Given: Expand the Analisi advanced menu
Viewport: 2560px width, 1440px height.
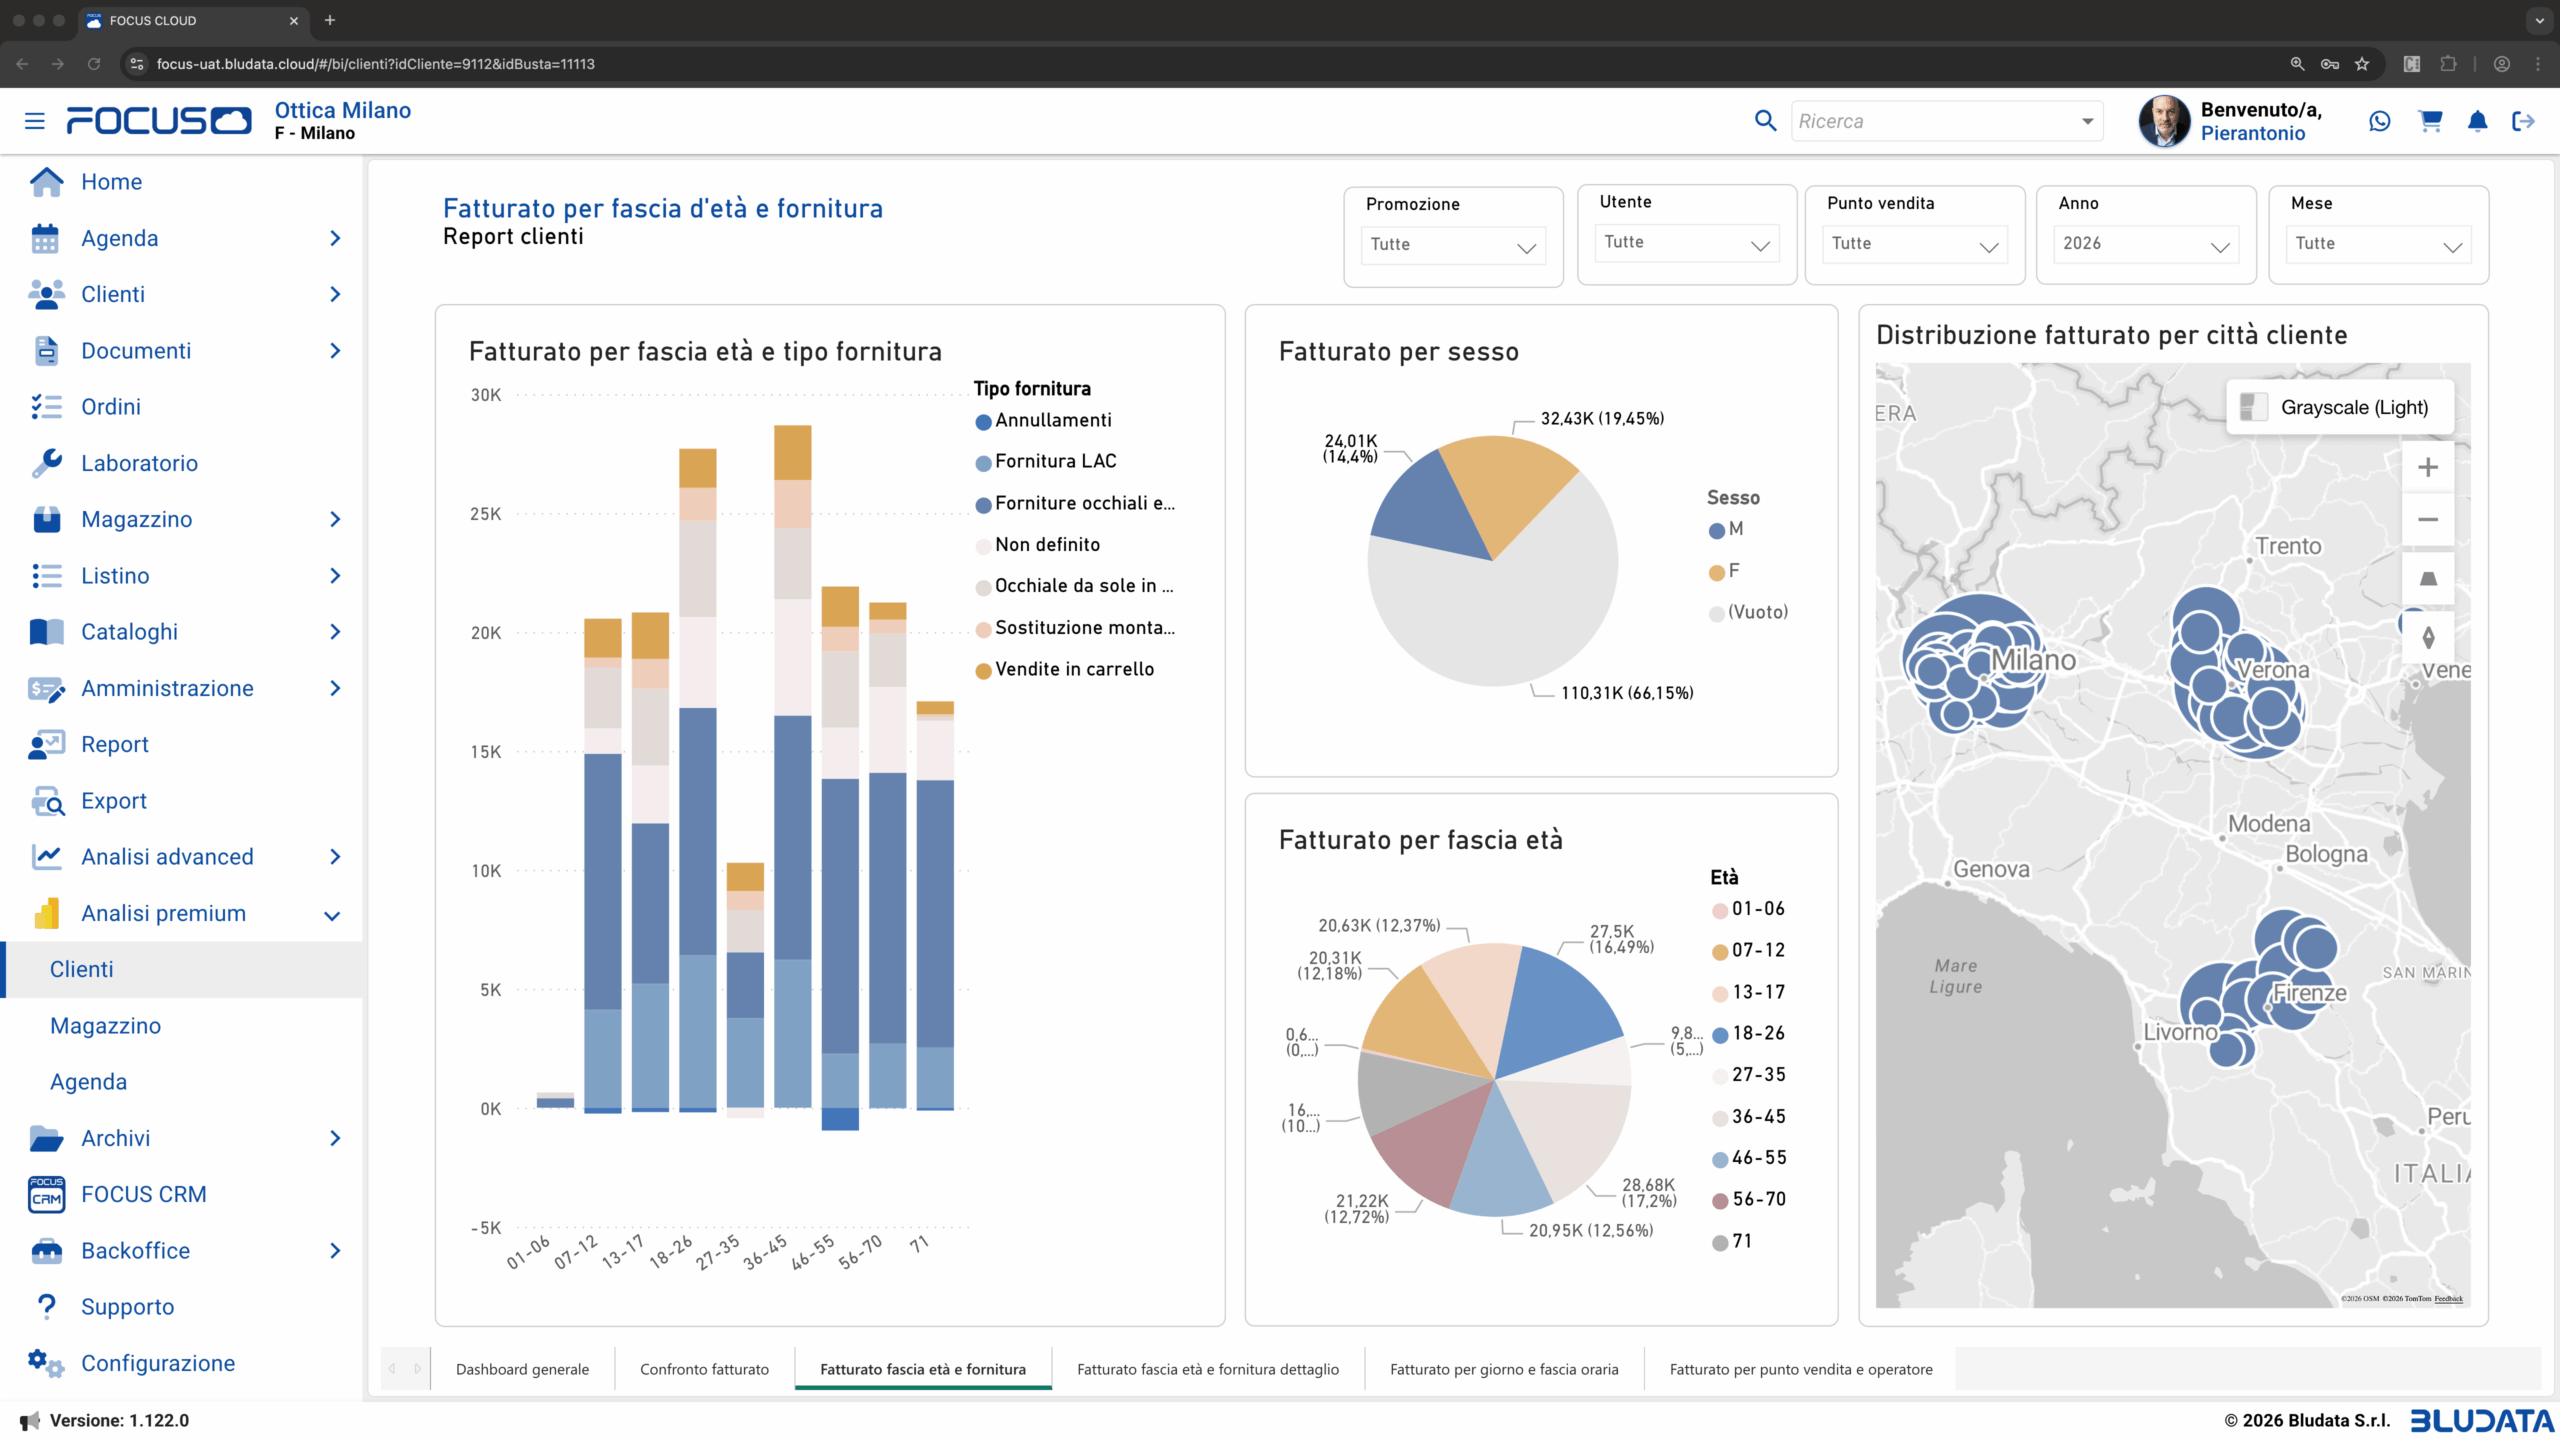Looking at the screenshot, I should [x=166, y=856].
